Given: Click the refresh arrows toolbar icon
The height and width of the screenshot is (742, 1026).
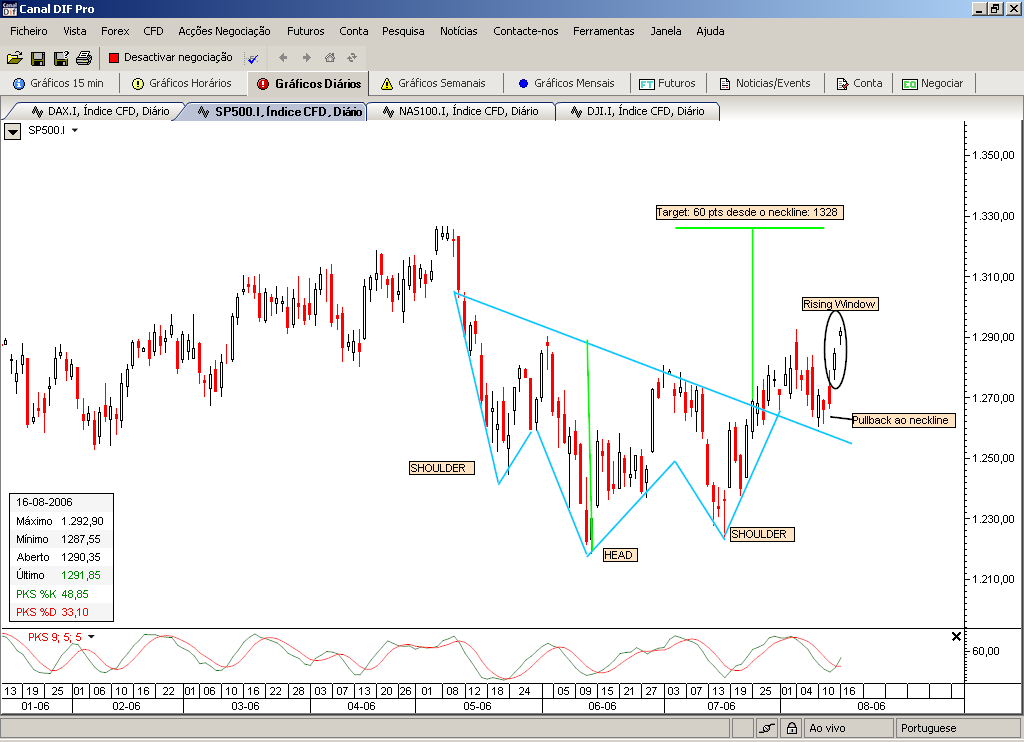Looking at the screenshot, I should point(352,58).
